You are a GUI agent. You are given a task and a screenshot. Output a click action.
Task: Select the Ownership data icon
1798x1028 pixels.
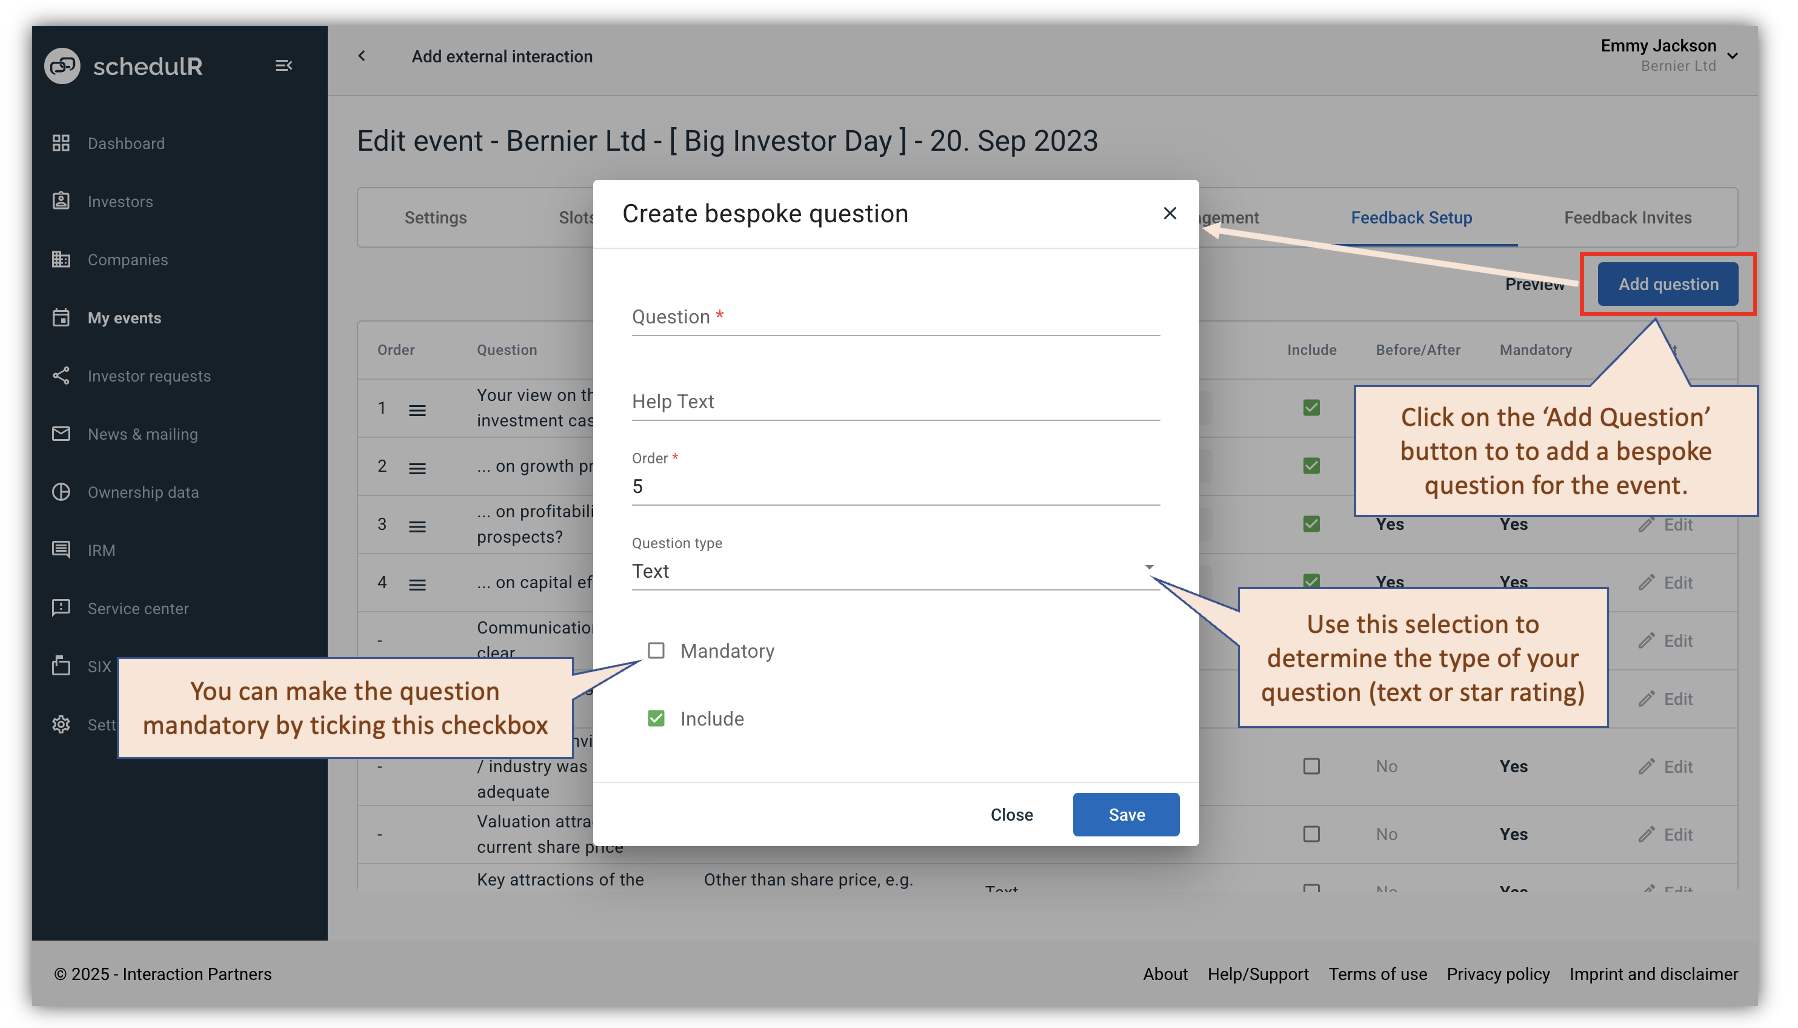61,492
